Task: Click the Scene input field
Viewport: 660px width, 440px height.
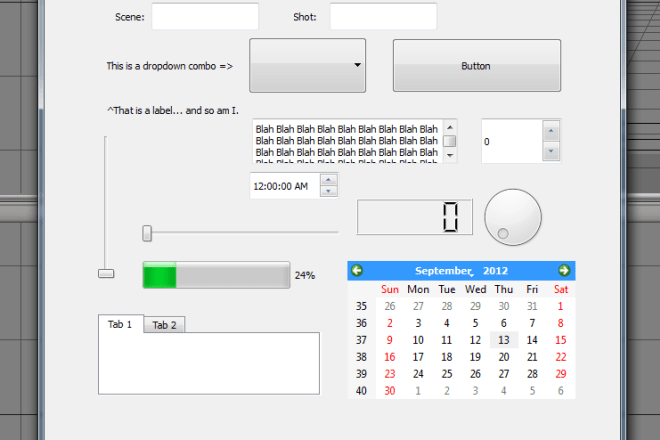Action: pyautogui.click(x=204, y=17)
